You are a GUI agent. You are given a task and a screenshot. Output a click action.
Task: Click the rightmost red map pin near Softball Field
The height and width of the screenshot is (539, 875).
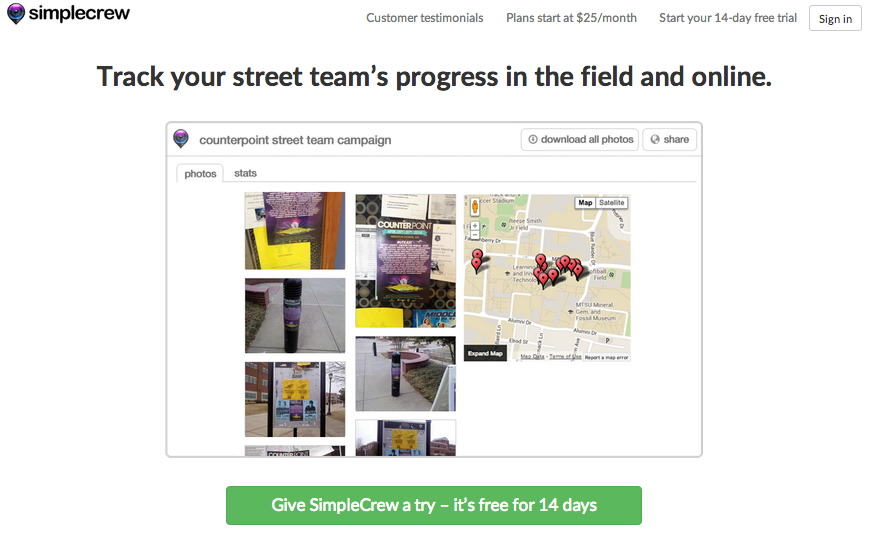(x=578, y=273)
